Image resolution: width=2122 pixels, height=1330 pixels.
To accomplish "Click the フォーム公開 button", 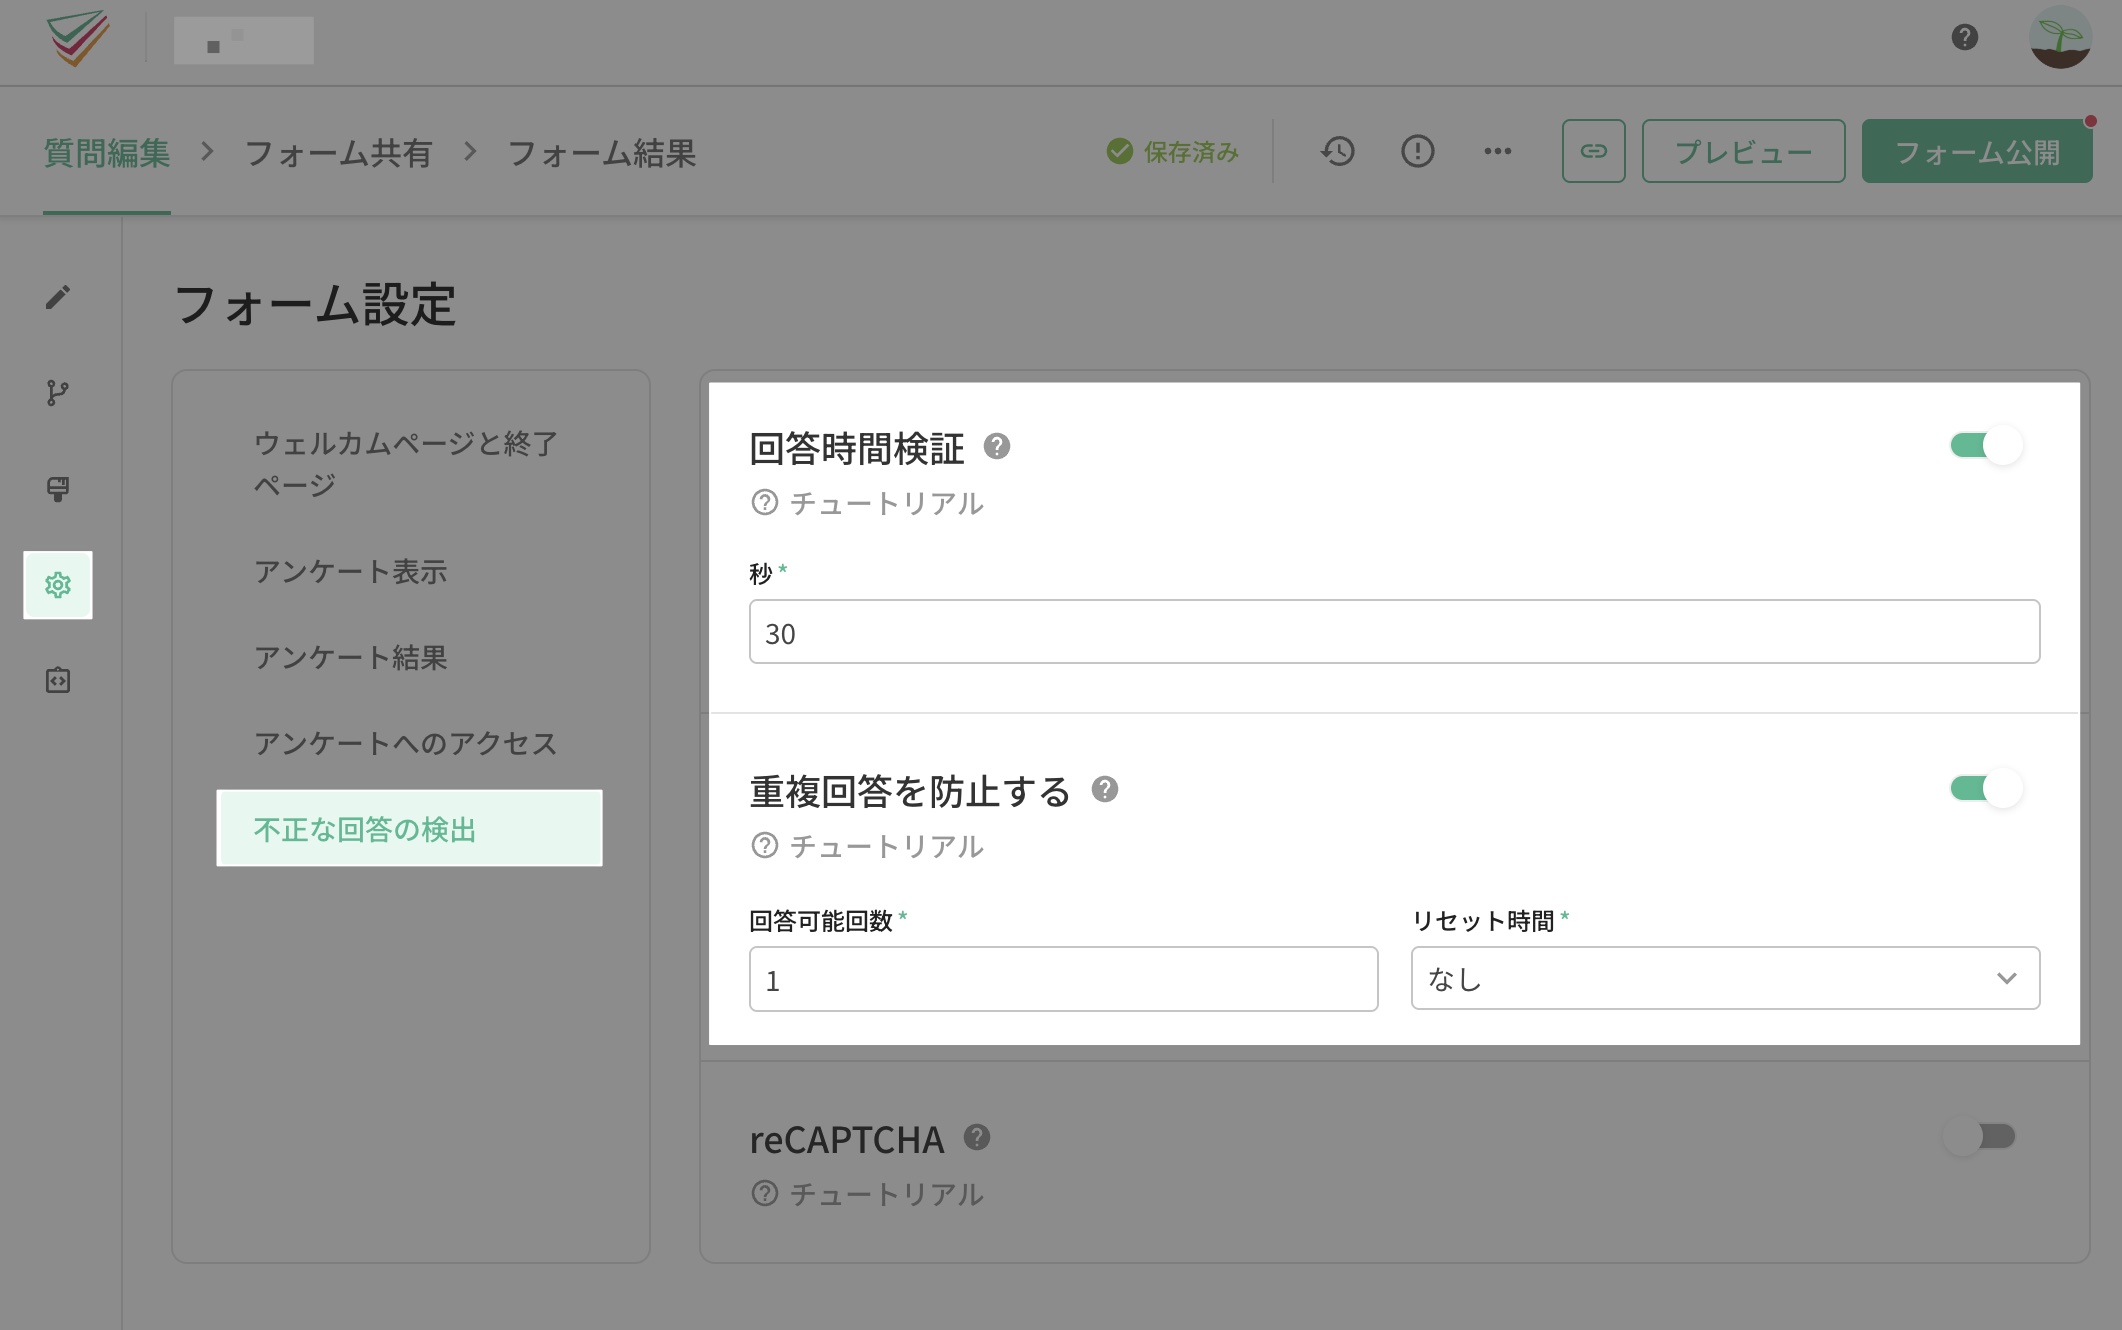I will point(1977,151).
